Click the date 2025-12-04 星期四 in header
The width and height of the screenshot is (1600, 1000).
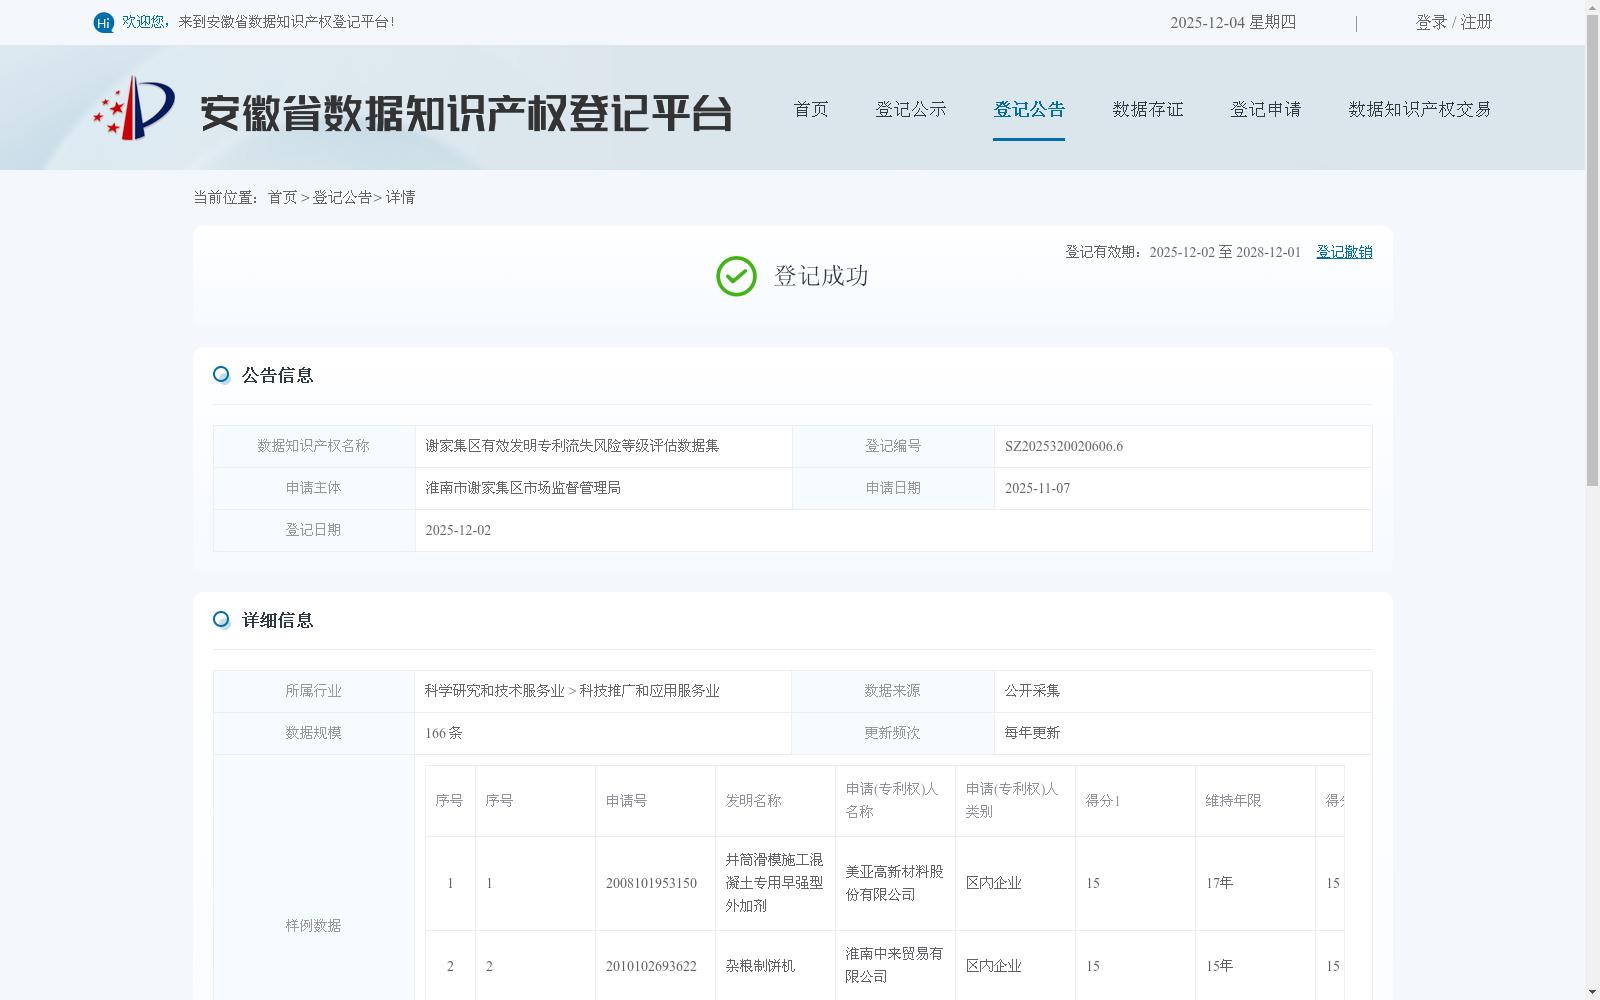[1233, 22]
